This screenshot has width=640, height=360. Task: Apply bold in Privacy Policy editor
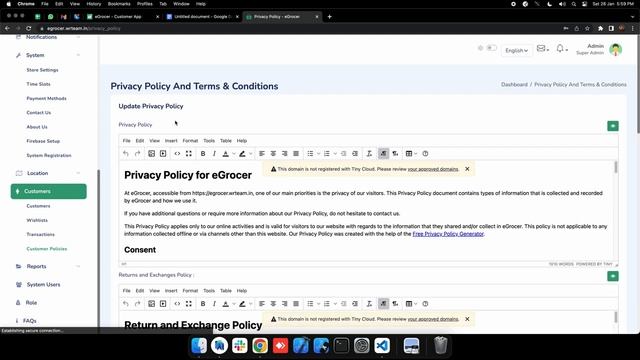203,153
